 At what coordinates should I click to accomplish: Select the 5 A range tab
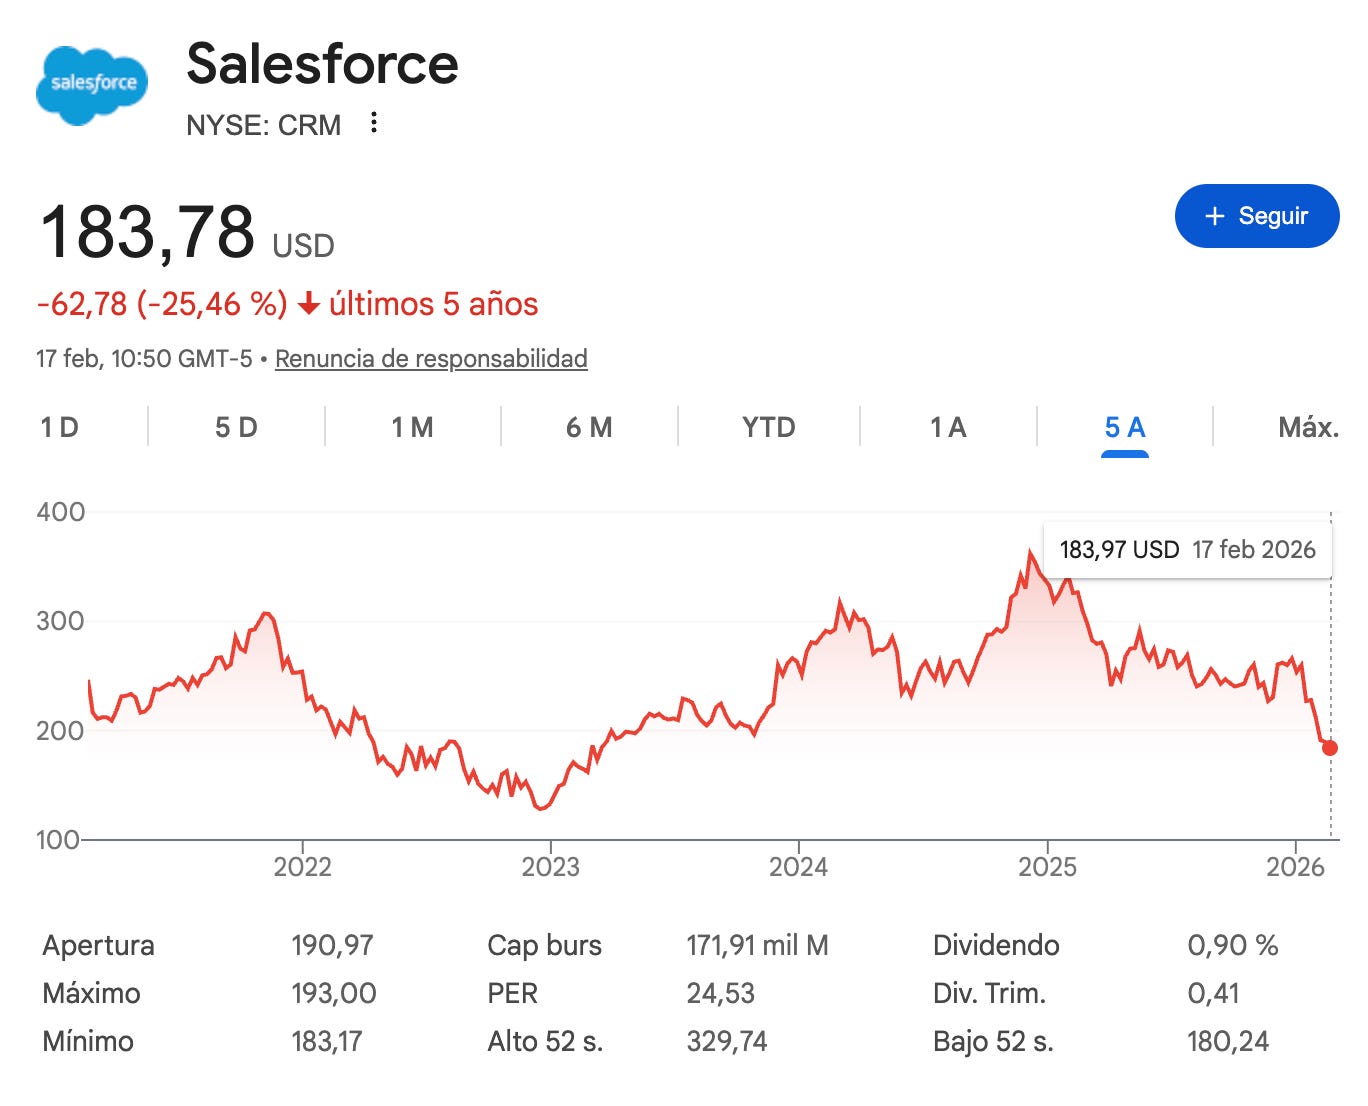tap(1125, 428)
